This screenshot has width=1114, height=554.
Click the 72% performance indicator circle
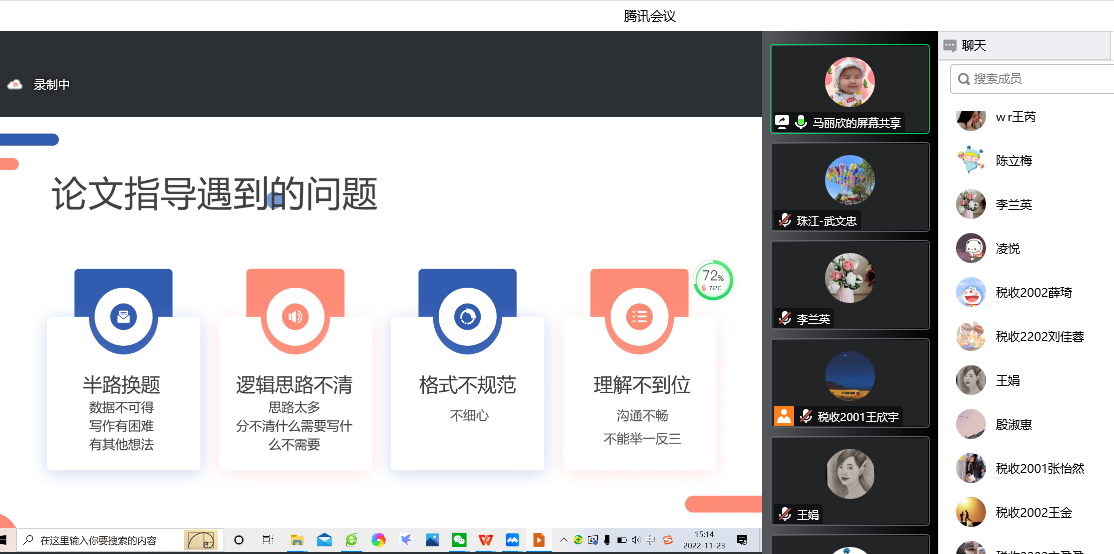click(714, 280)
